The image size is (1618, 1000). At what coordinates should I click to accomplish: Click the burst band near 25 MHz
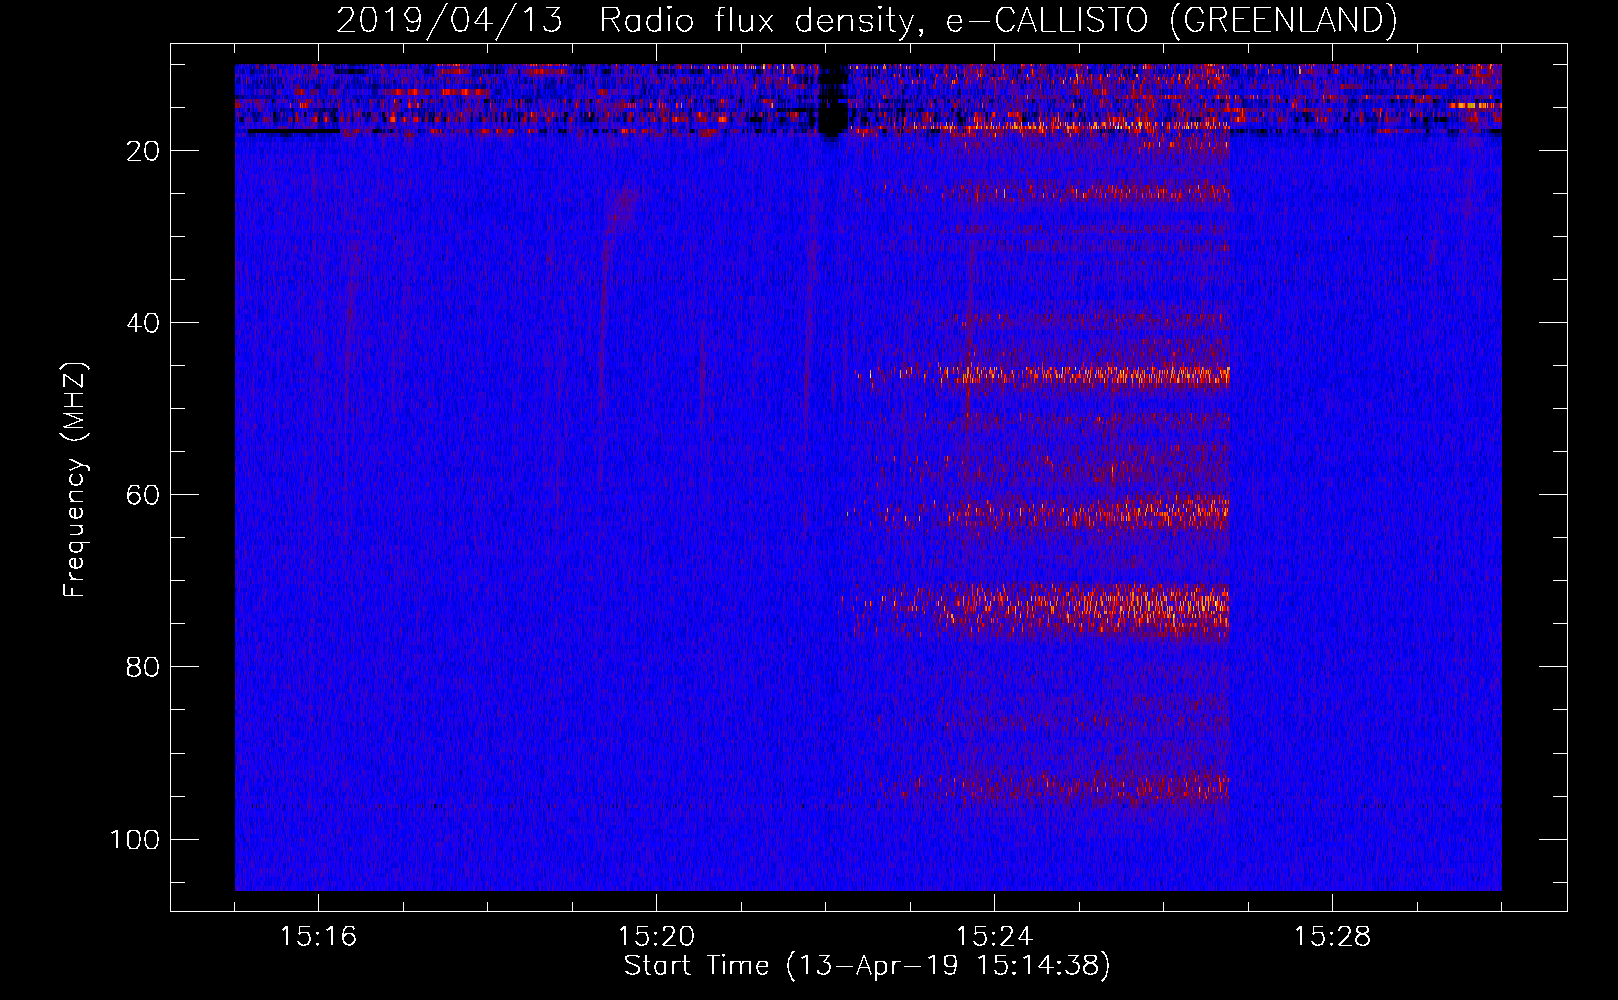(1042, 191)
